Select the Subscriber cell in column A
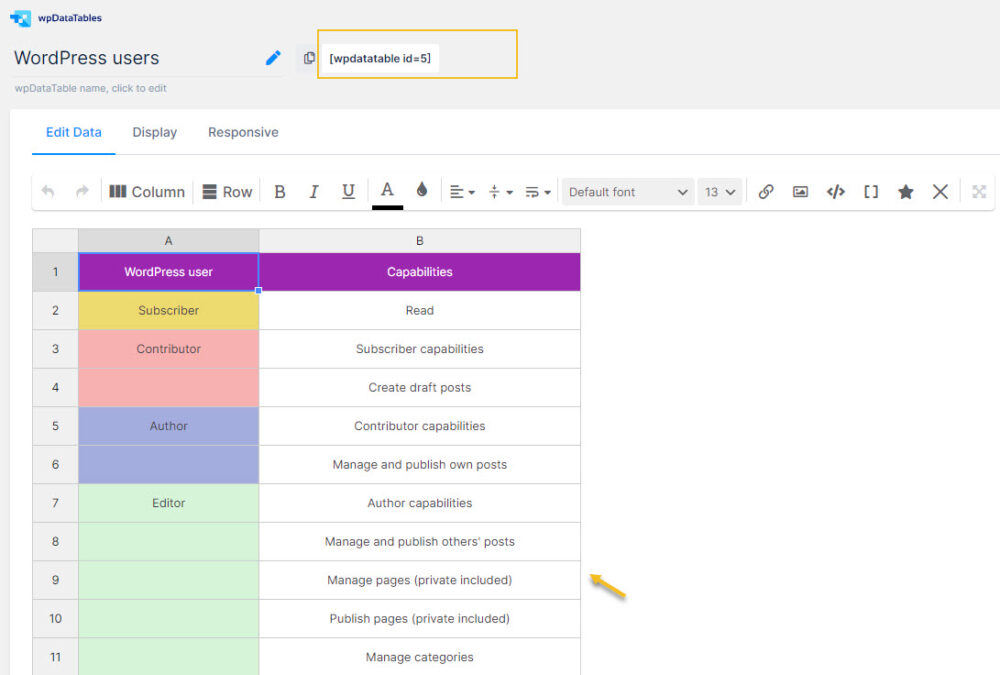The width and height of the screenshot is (1000, 675). tap(168, 310)
